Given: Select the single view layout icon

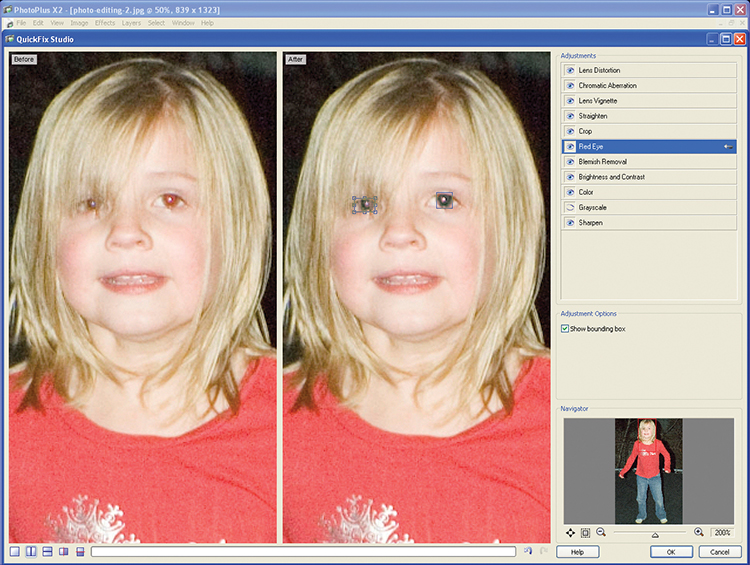Looking at the screenshot, I should (x=15, y=552).
